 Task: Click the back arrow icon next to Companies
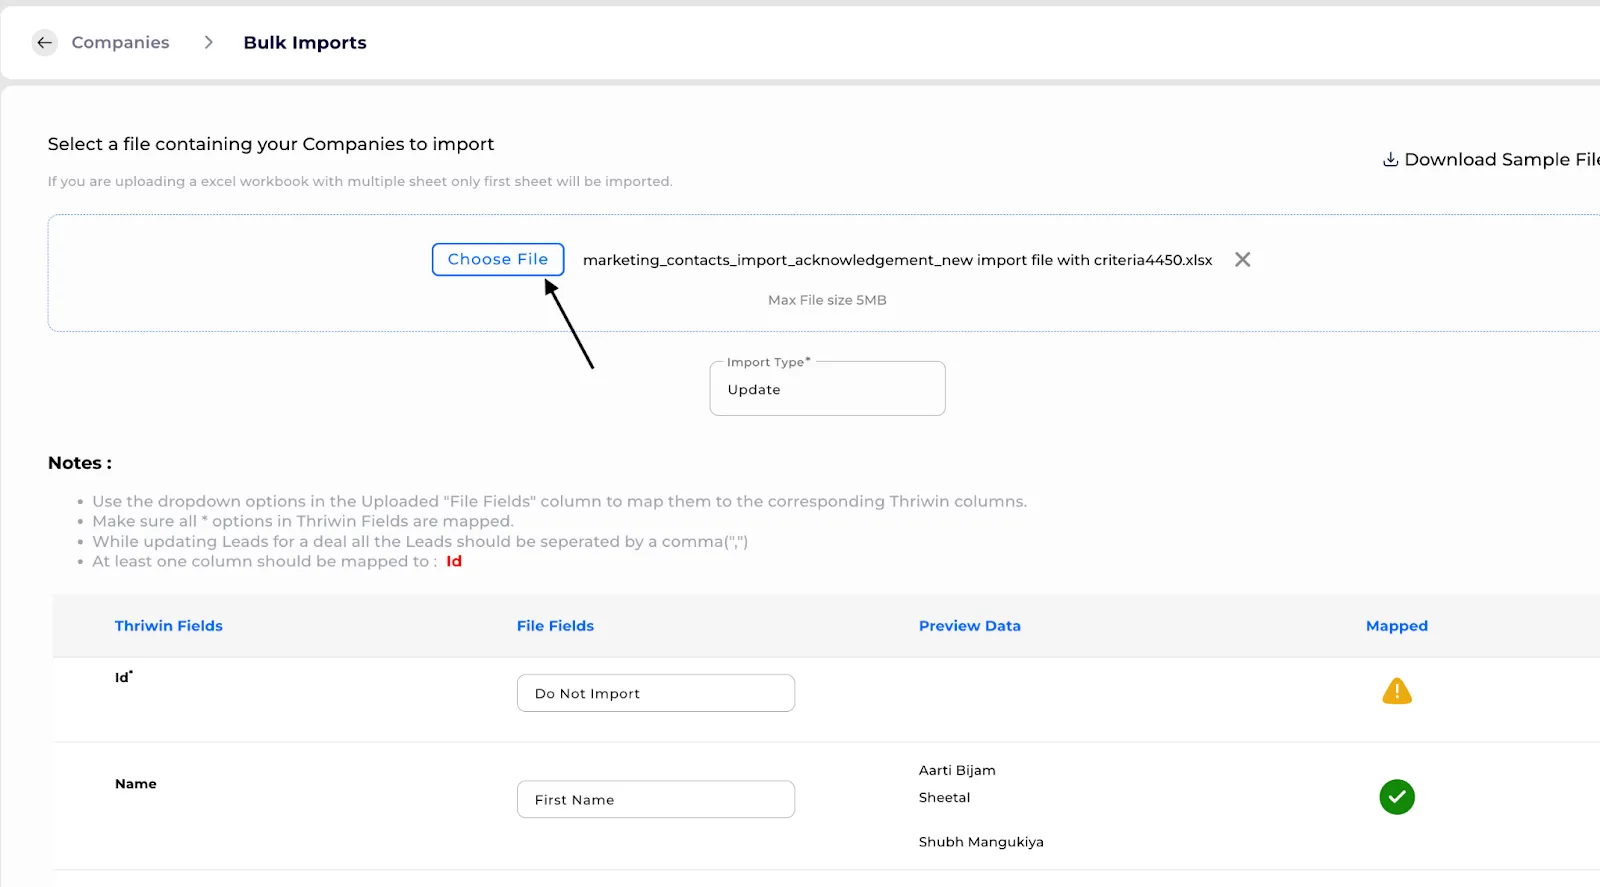click(45, 43)
